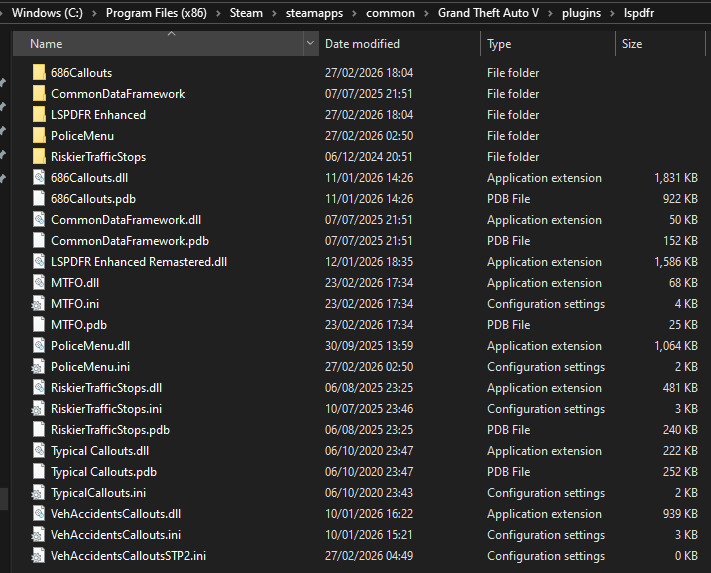Expand breadcrumb chevron after common

pyautogui.click(x=426, y=13)
